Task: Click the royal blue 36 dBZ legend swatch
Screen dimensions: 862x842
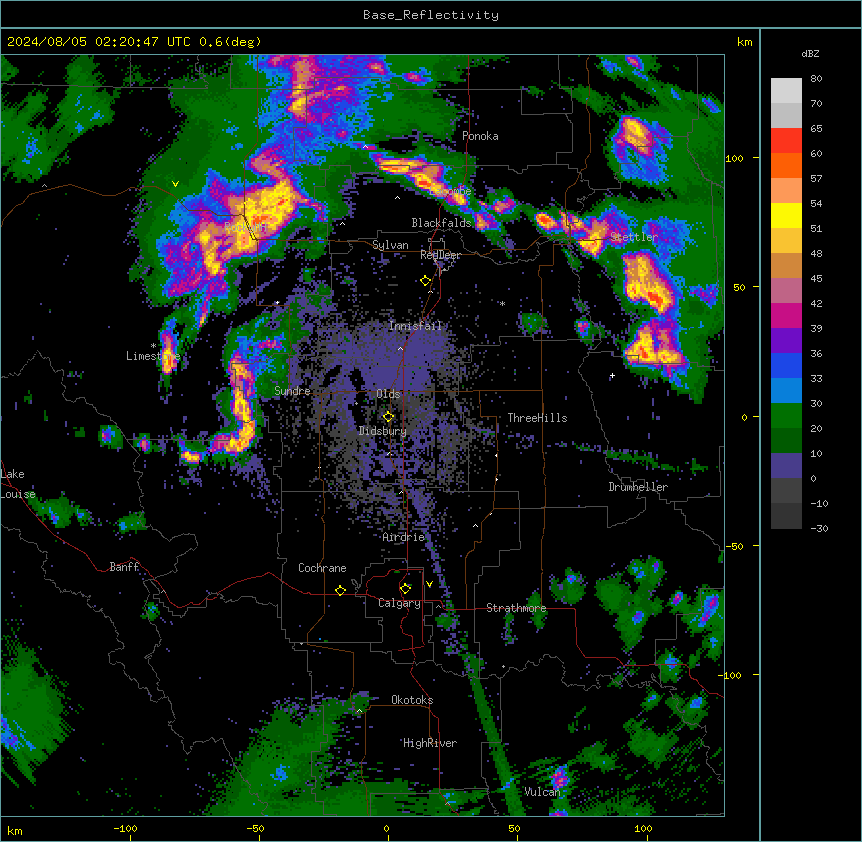Action: [x=786, y=365]
